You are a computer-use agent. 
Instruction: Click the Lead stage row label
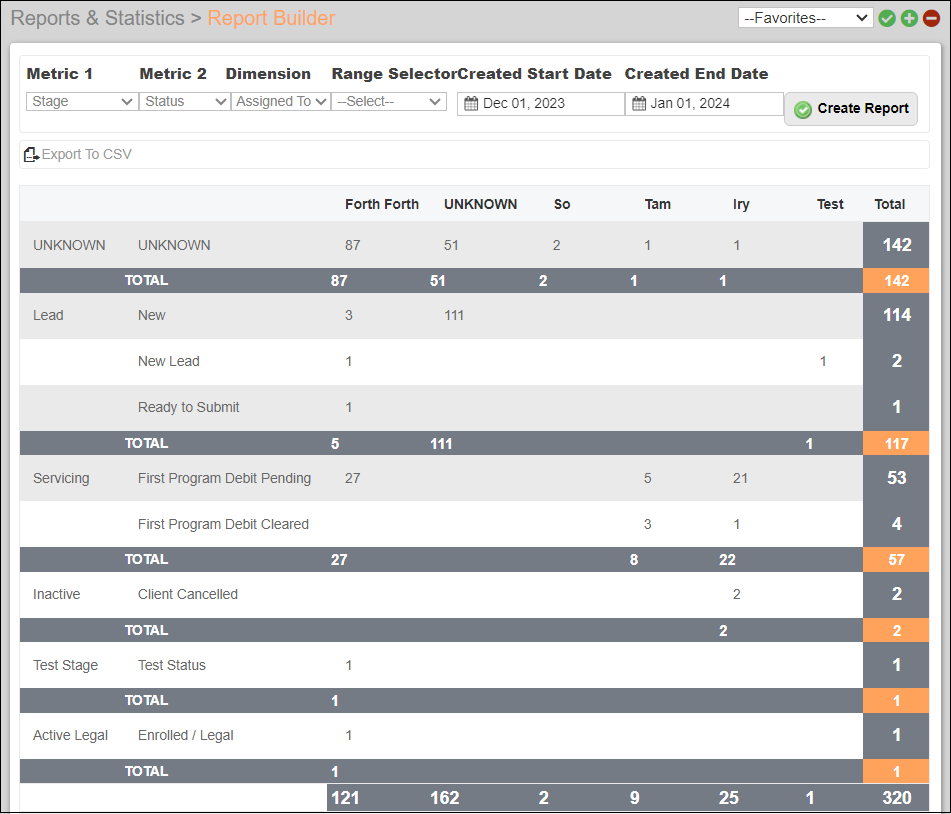[x=48, y=315]
